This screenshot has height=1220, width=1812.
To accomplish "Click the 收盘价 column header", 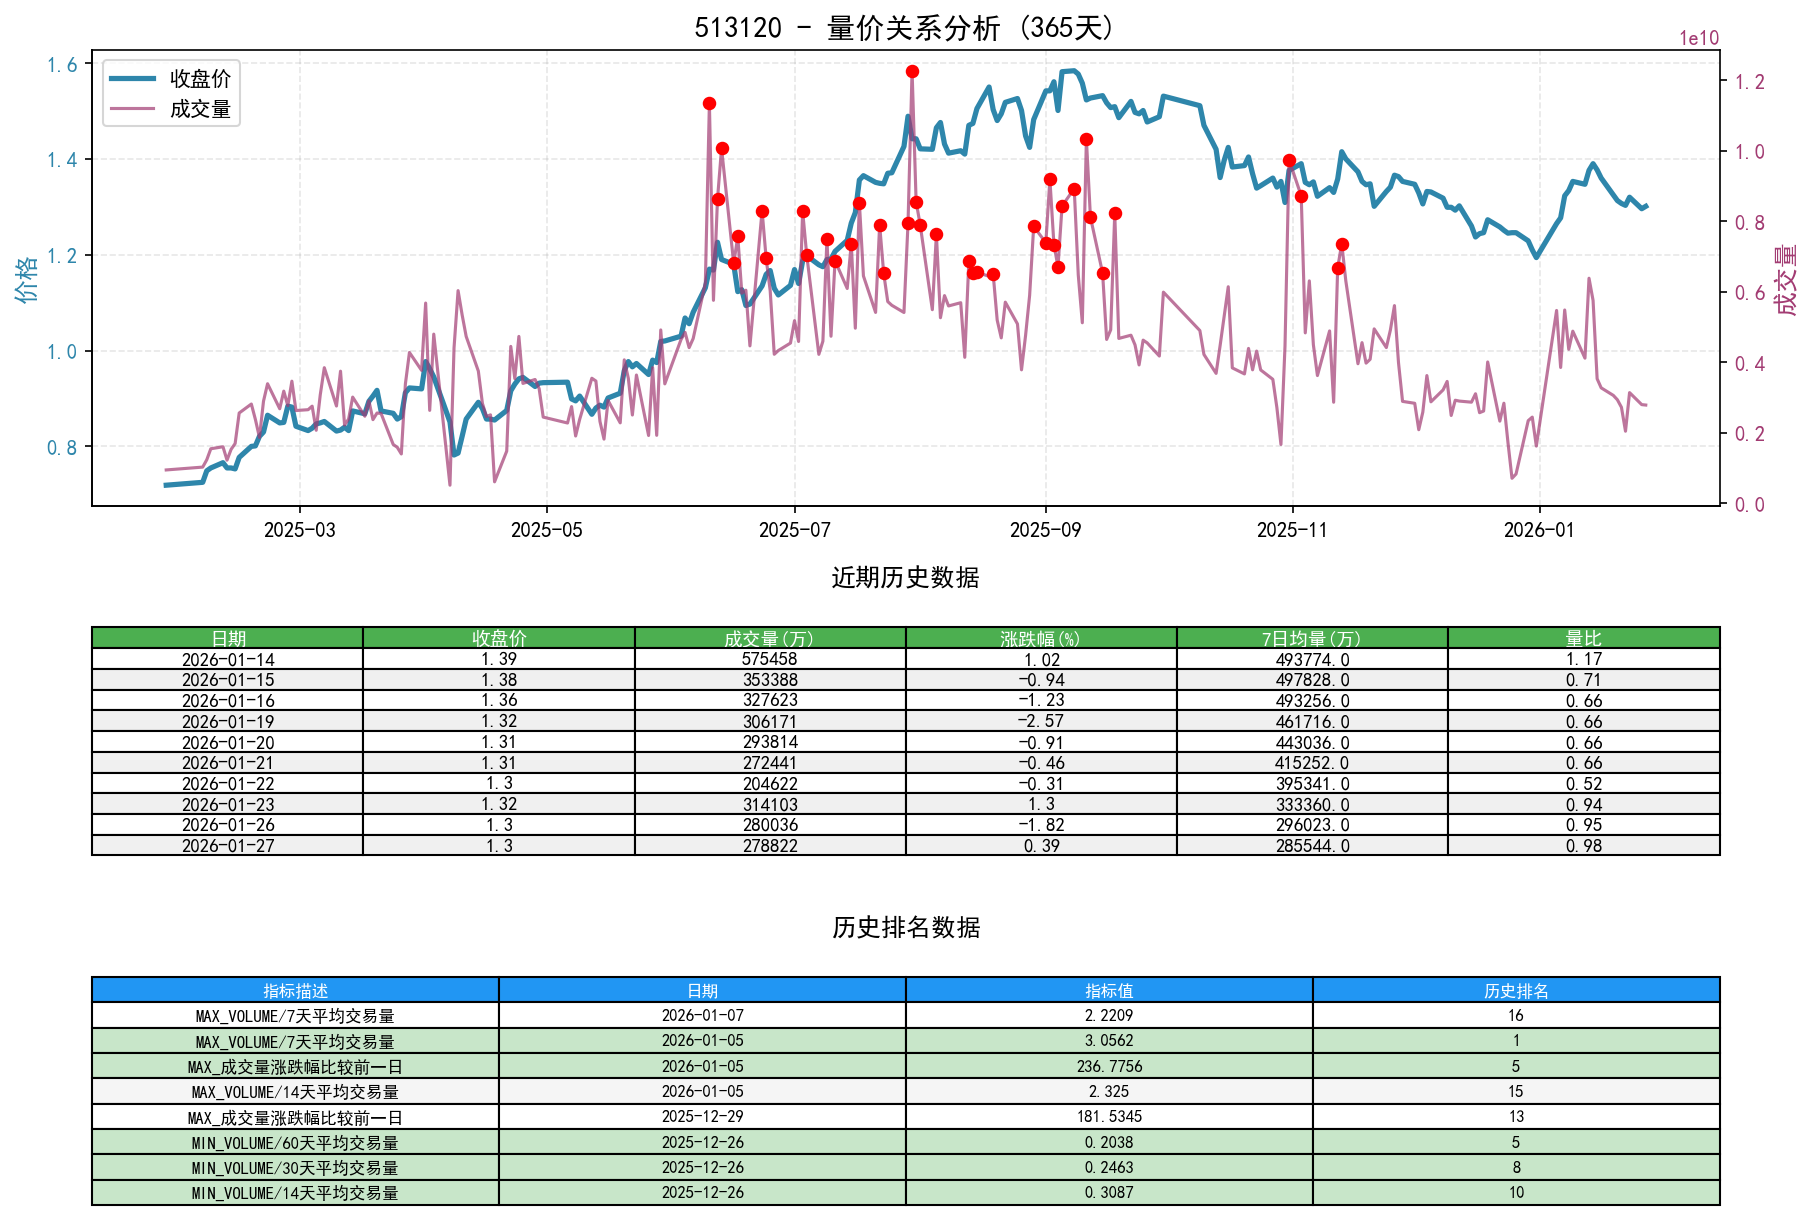I will (x=497, y=635).
